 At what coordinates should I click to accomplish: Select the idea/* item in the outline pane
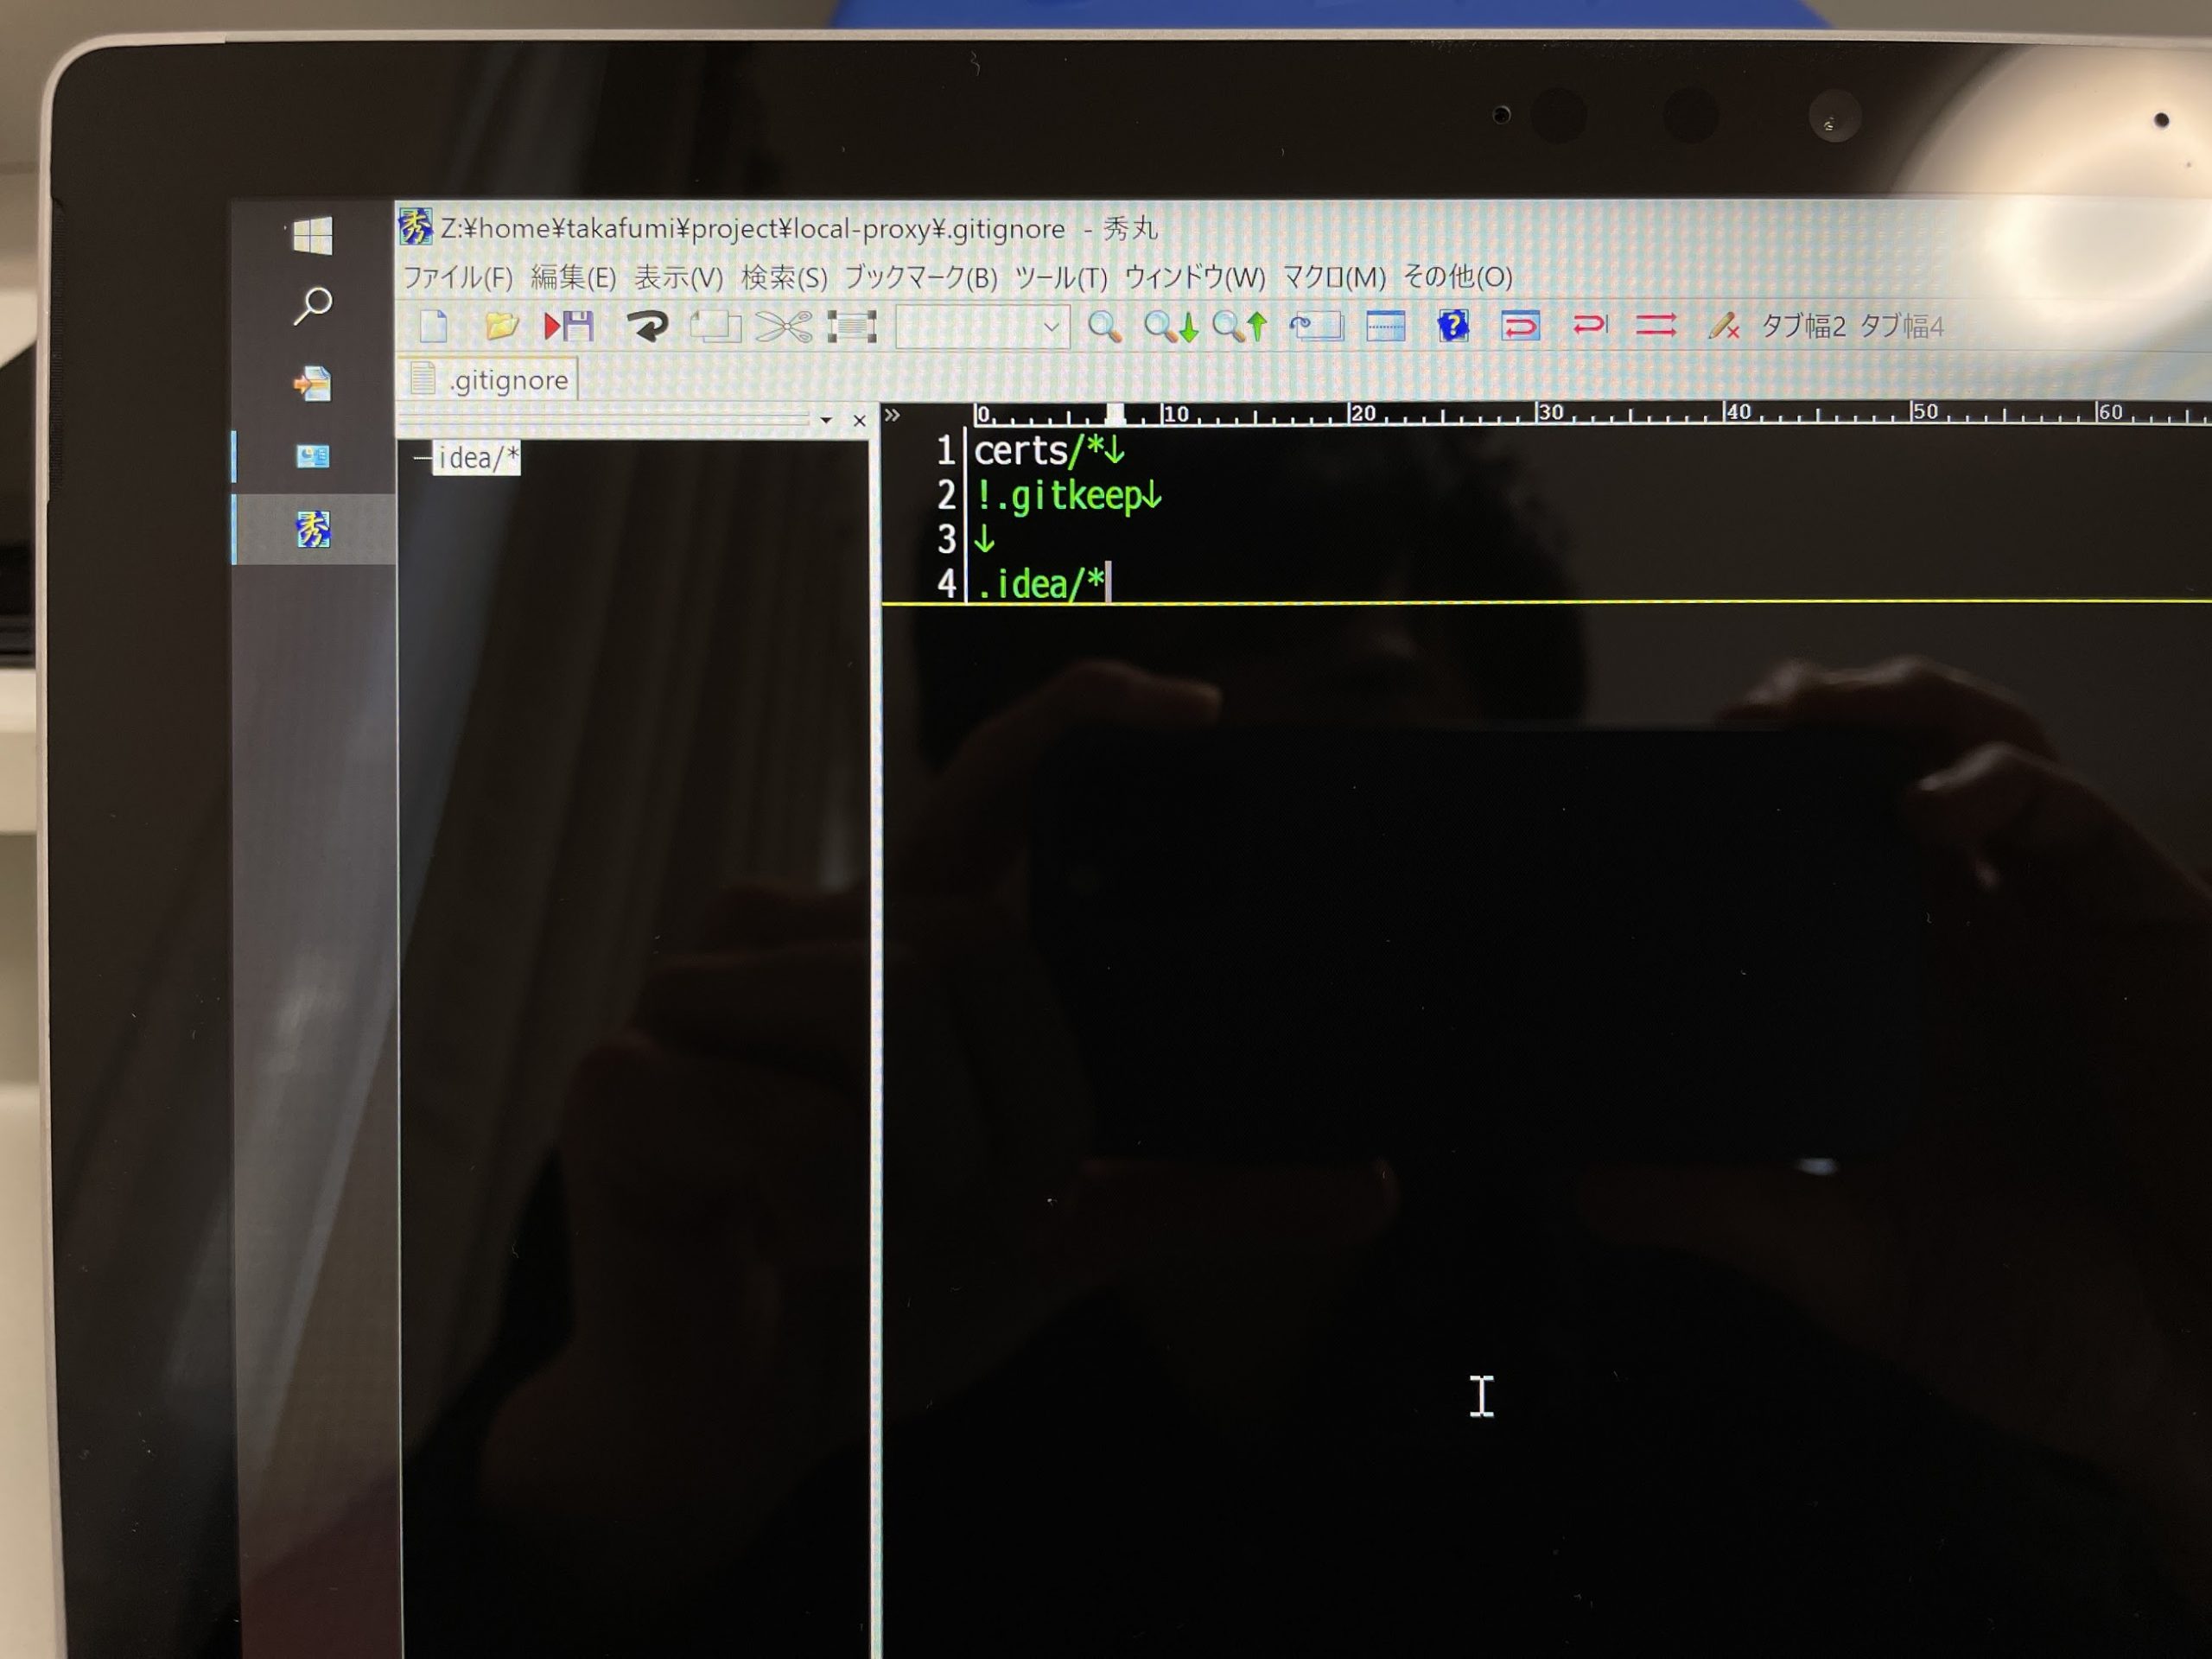pyautogui.click(x=477, y=458)
